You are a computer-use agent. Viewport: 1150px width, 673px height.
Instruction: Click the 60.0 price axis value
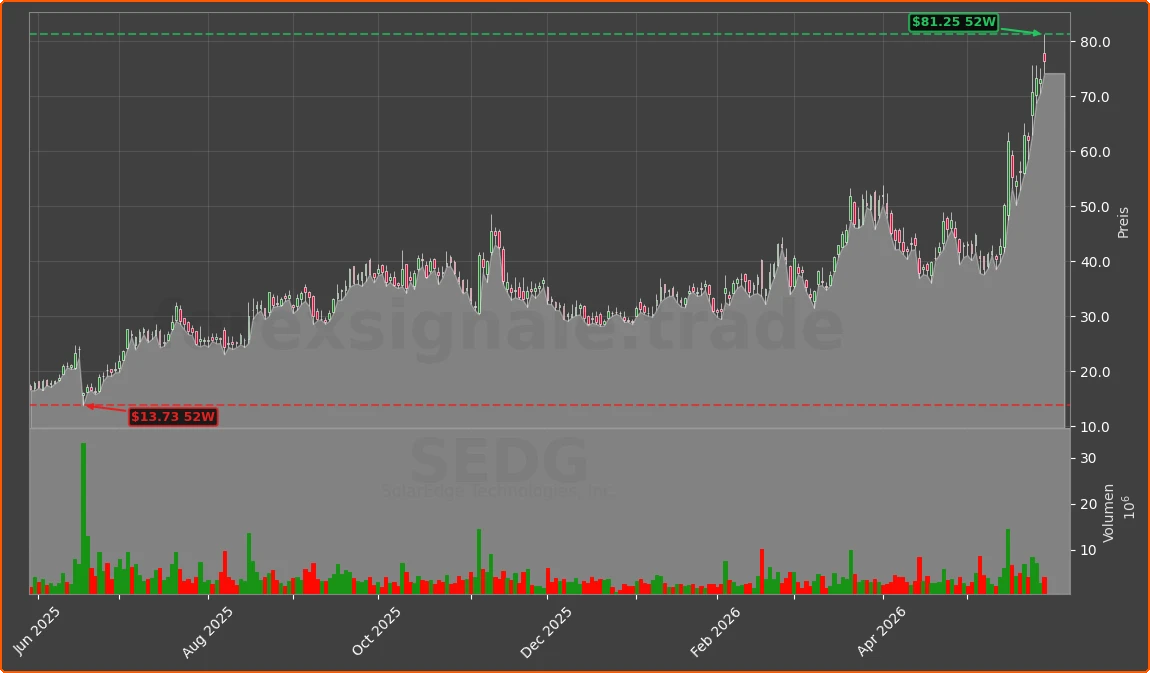[1095, 152]
